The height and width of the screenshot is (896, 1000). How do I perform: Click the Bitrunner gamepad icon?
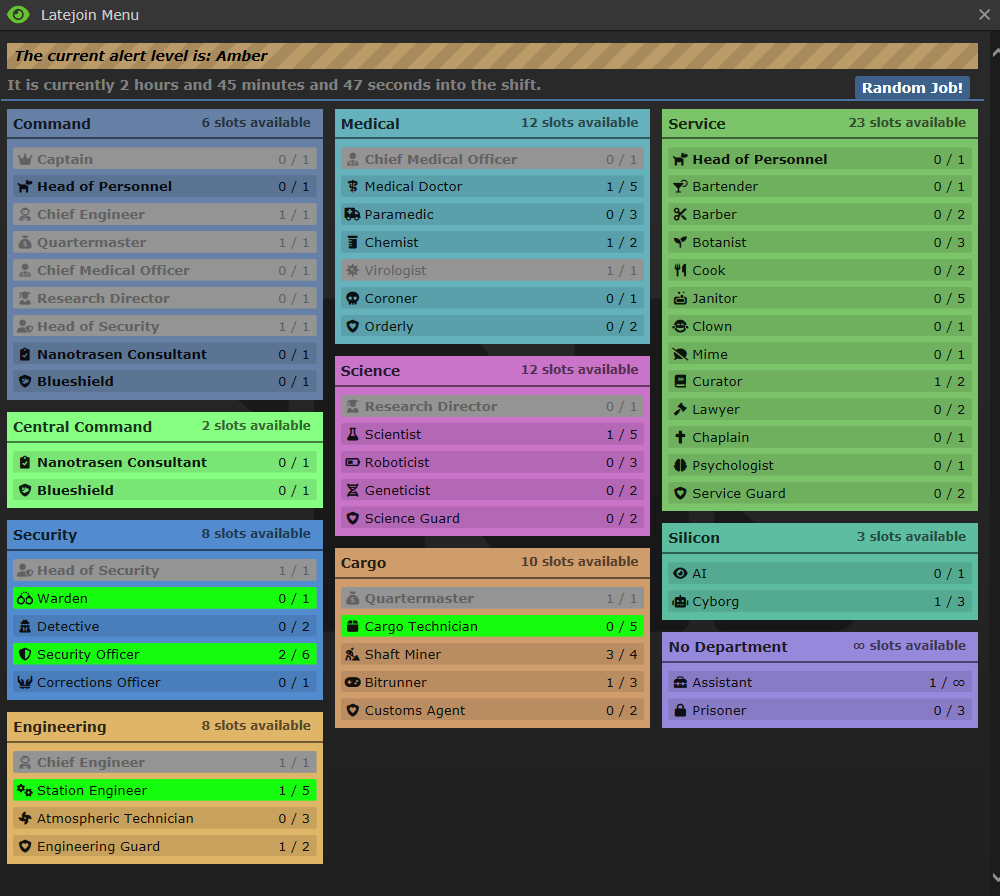point(352,683)
